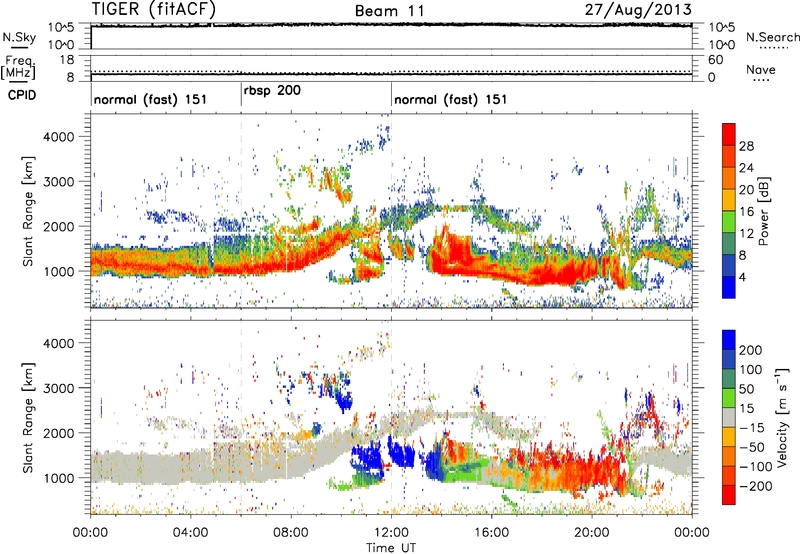Viewport: 800px width, 554px height.
Task: Click the N.Sky solid line legend sample
Action: [18, 47]
